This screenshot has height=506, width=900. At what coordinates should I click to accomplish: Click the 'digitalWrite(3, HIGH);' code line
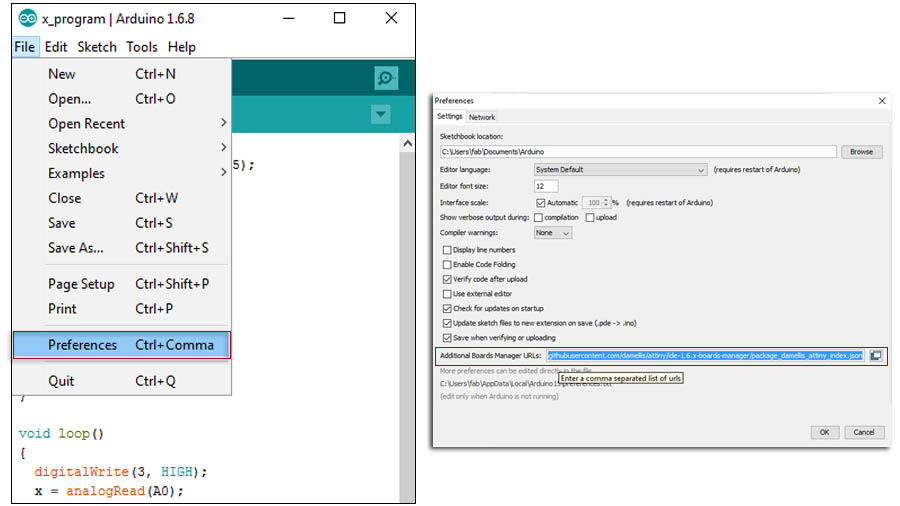click(x=121, y=472)
